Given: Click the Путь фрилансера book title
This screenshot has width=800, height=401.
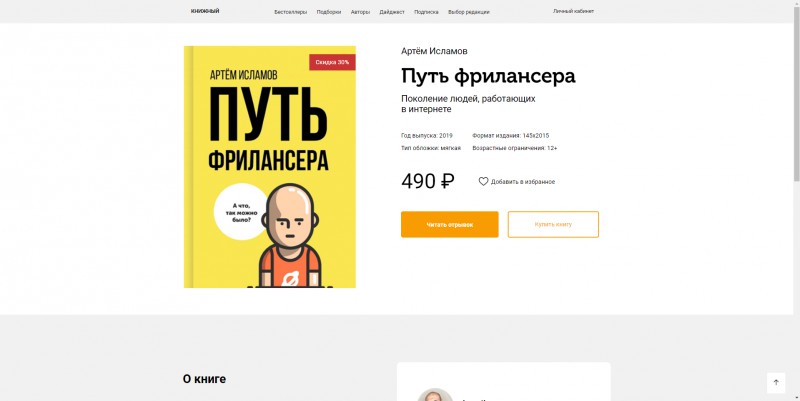Looking at the screenshot, I should point(488,76).
